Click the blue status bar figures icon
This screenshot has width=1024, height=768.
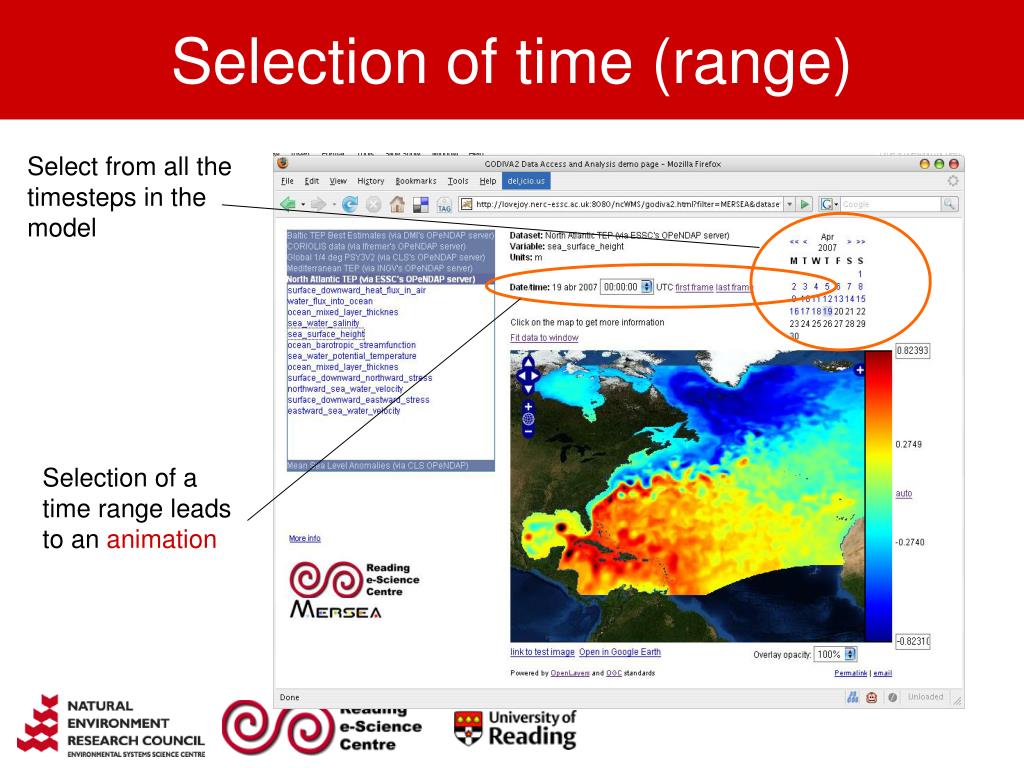pyautogui.click(x=853, y=697)
